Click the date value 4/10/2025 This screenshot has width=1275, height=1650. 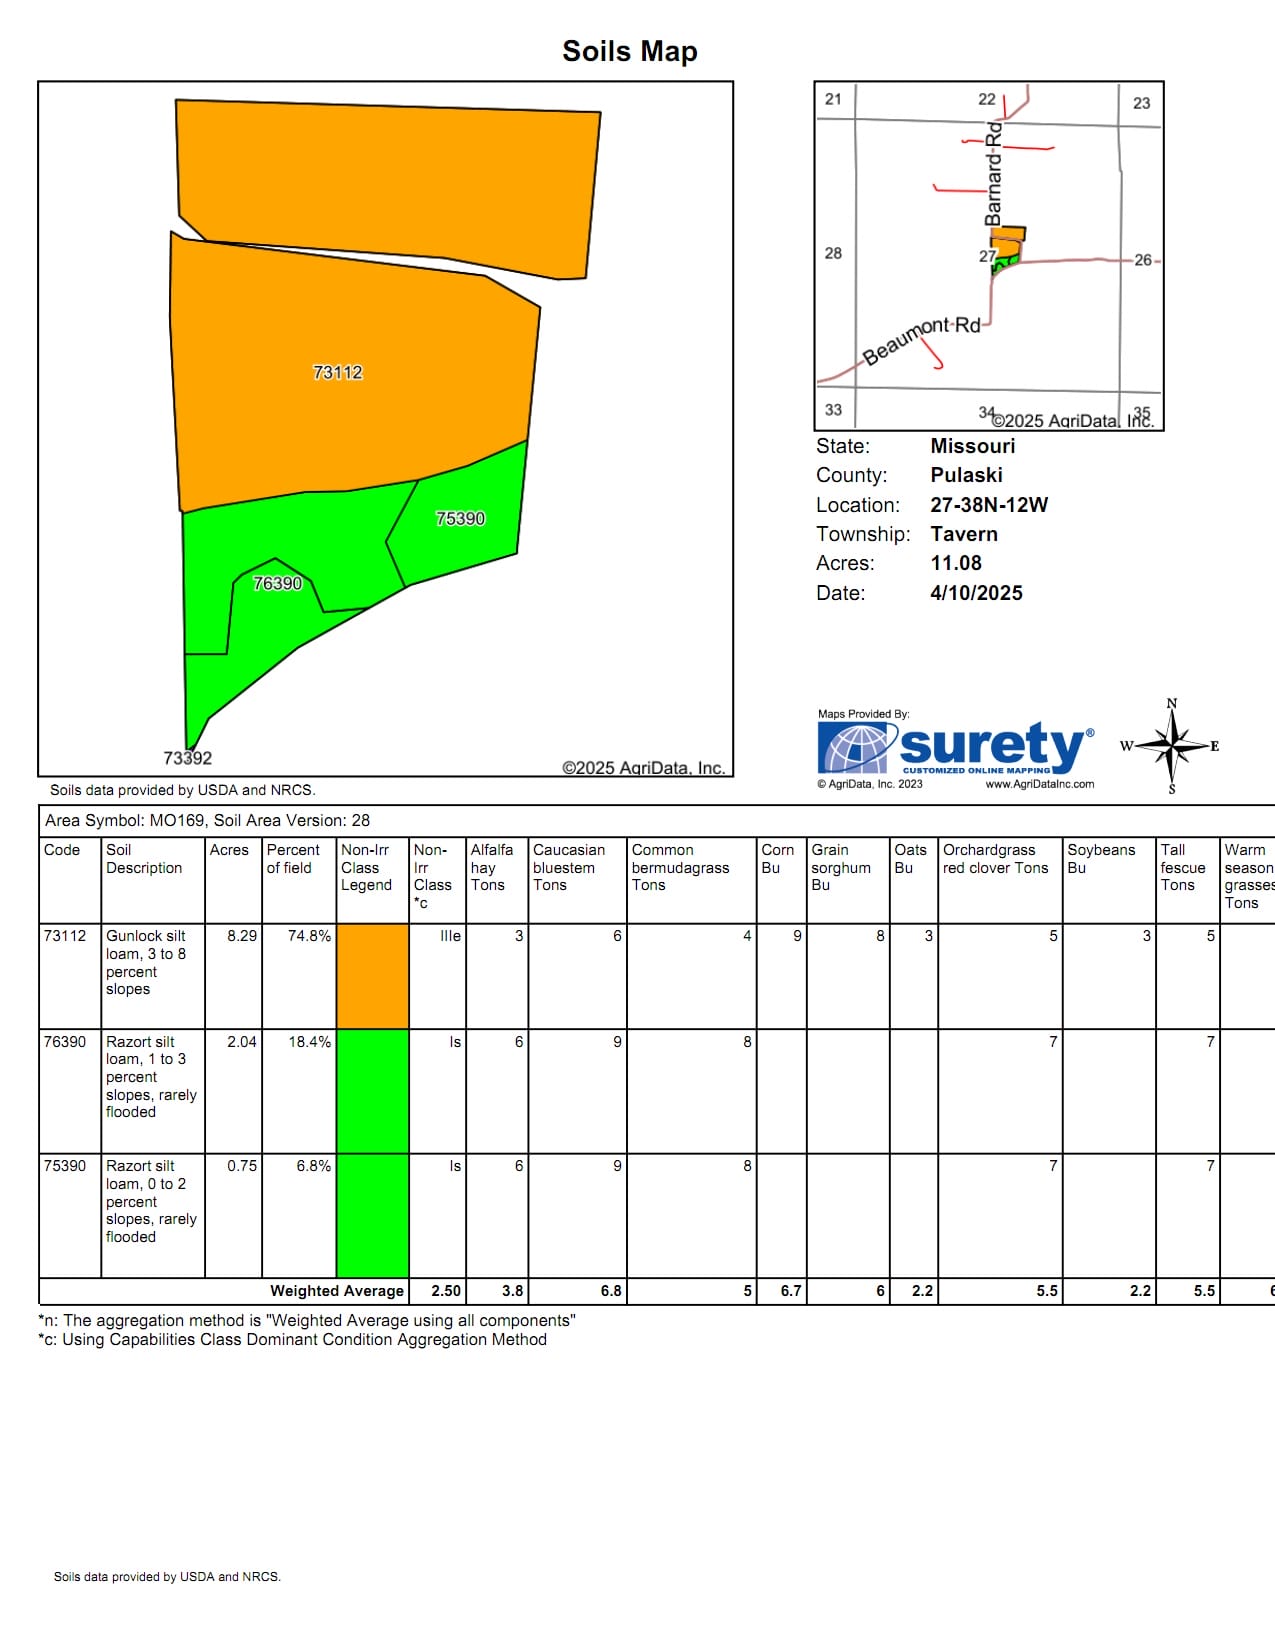point(976,593)
